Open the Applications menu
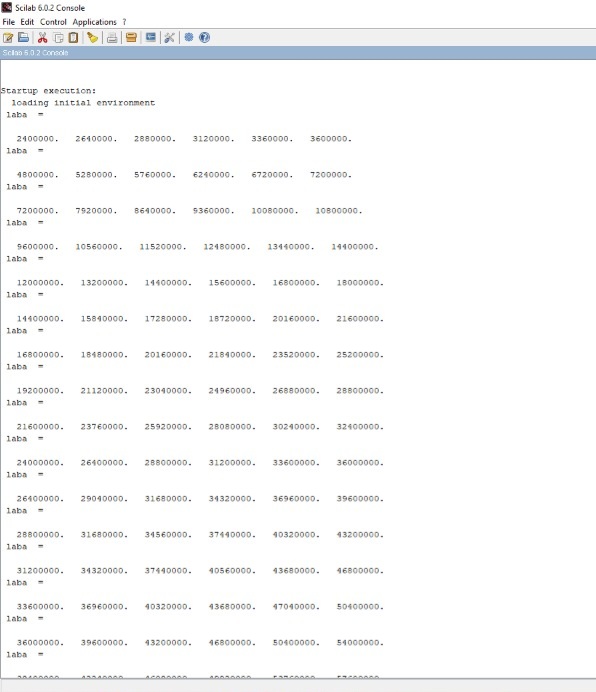The height and width of the screenshot is (692, 596). [94, 22]
